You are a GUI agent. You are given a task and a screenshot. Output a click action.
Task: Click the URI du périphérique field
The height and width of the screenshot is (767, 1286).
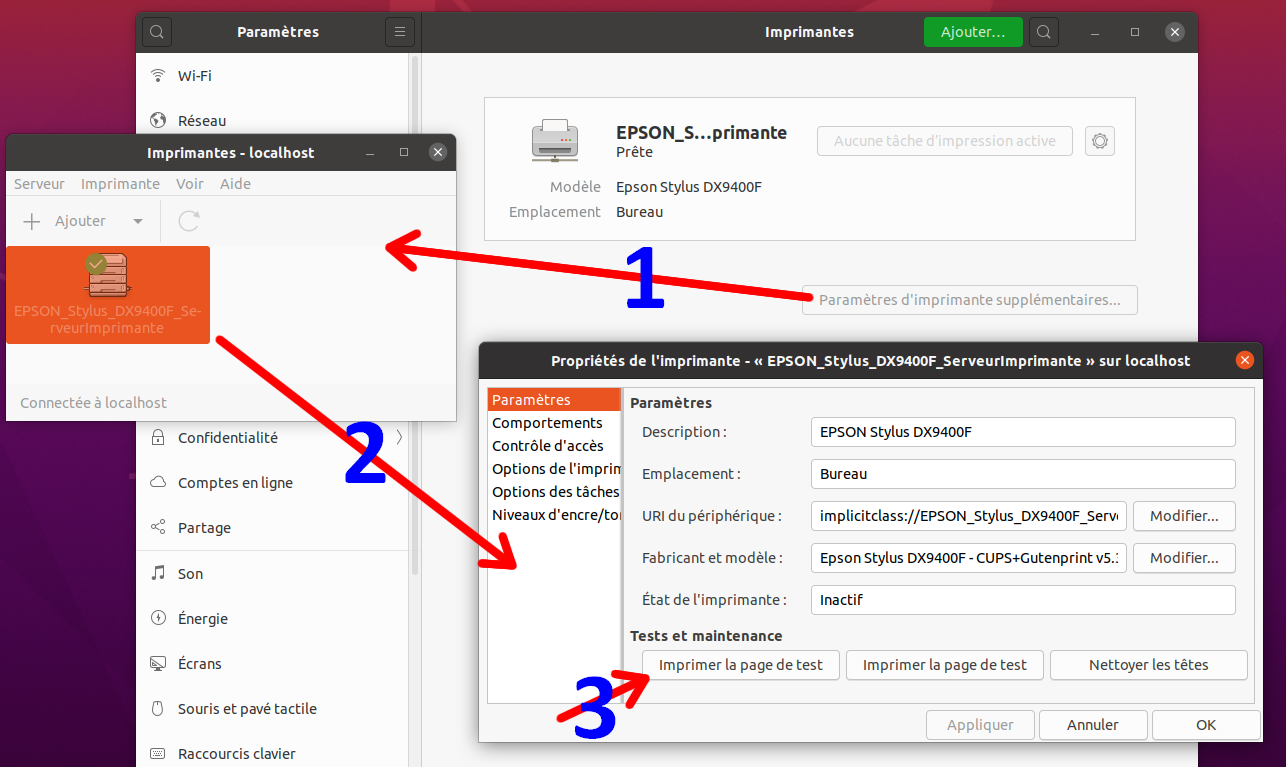969,516
